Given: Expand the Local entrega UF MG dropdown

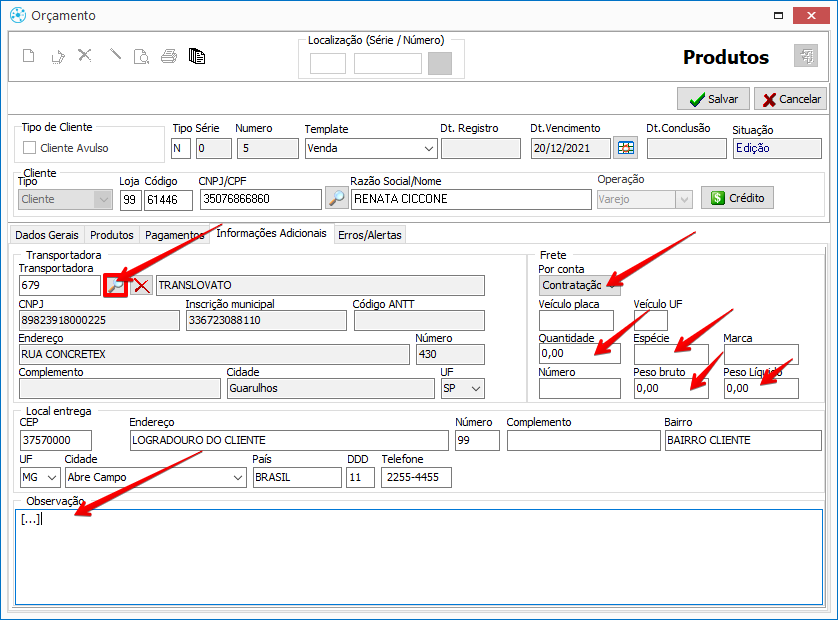Looking at the screenshot, I should [x=52, y=477].
